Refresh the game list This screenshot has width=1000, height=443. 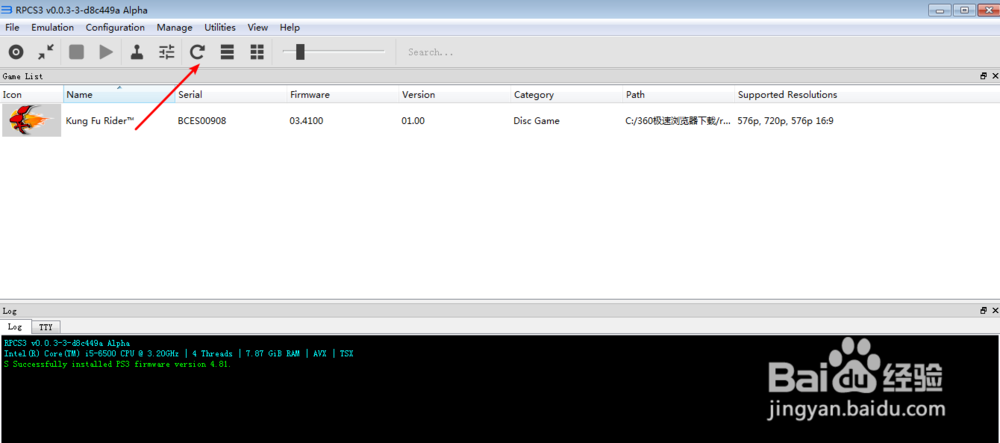point(197,52)
